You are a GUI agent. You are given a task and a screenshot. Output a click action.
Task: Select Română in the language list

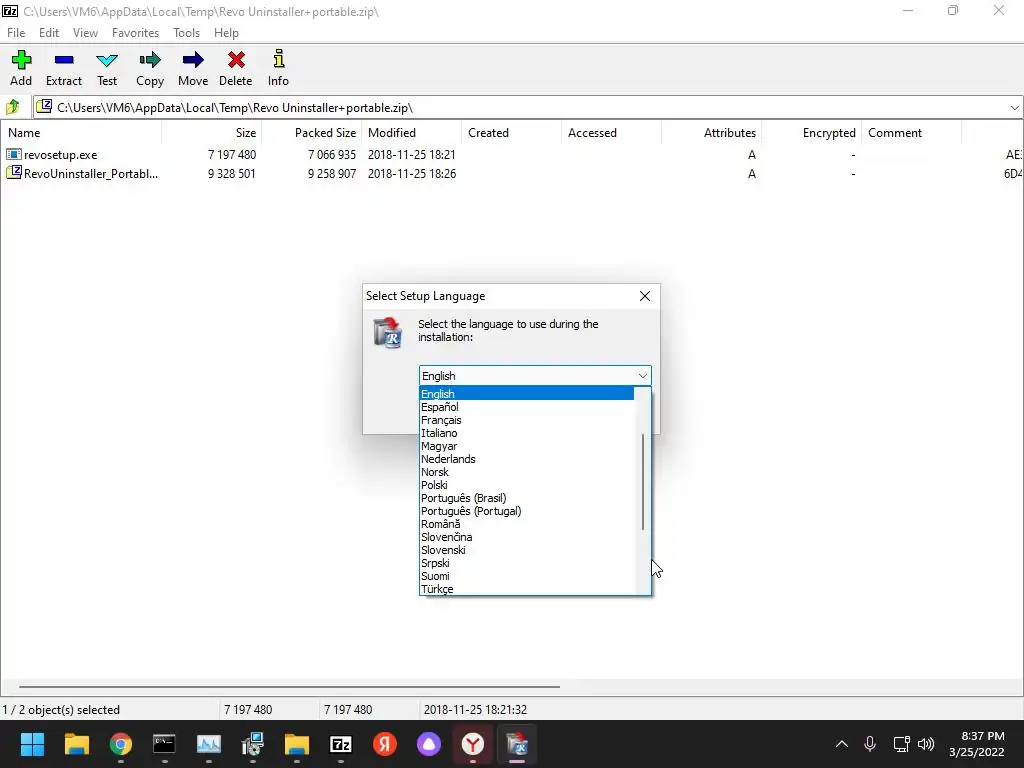[526, 524]
